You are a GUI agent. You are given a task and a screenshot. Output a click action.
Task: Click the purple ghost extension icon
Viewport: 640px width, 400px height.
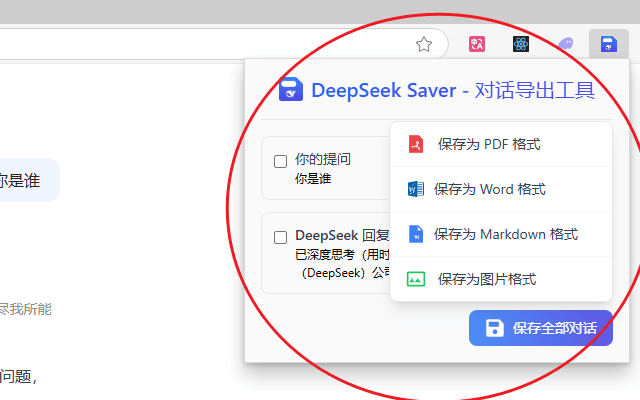pyautogui.click(x=565, y=44)
